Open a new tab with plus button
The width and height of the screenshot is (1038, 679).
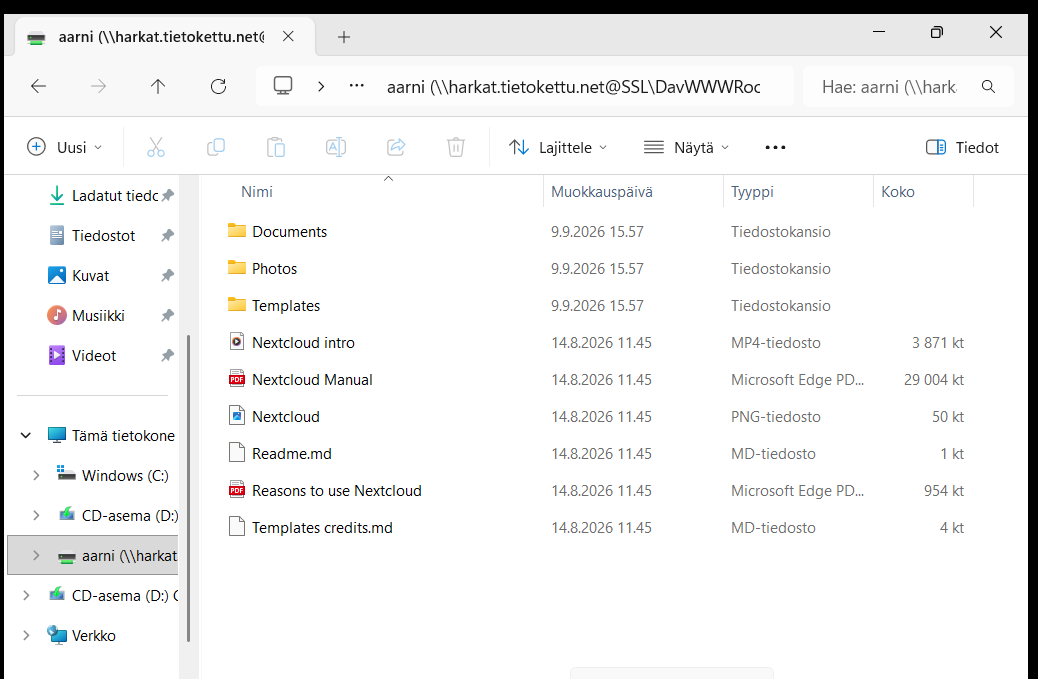pos(344,37)
